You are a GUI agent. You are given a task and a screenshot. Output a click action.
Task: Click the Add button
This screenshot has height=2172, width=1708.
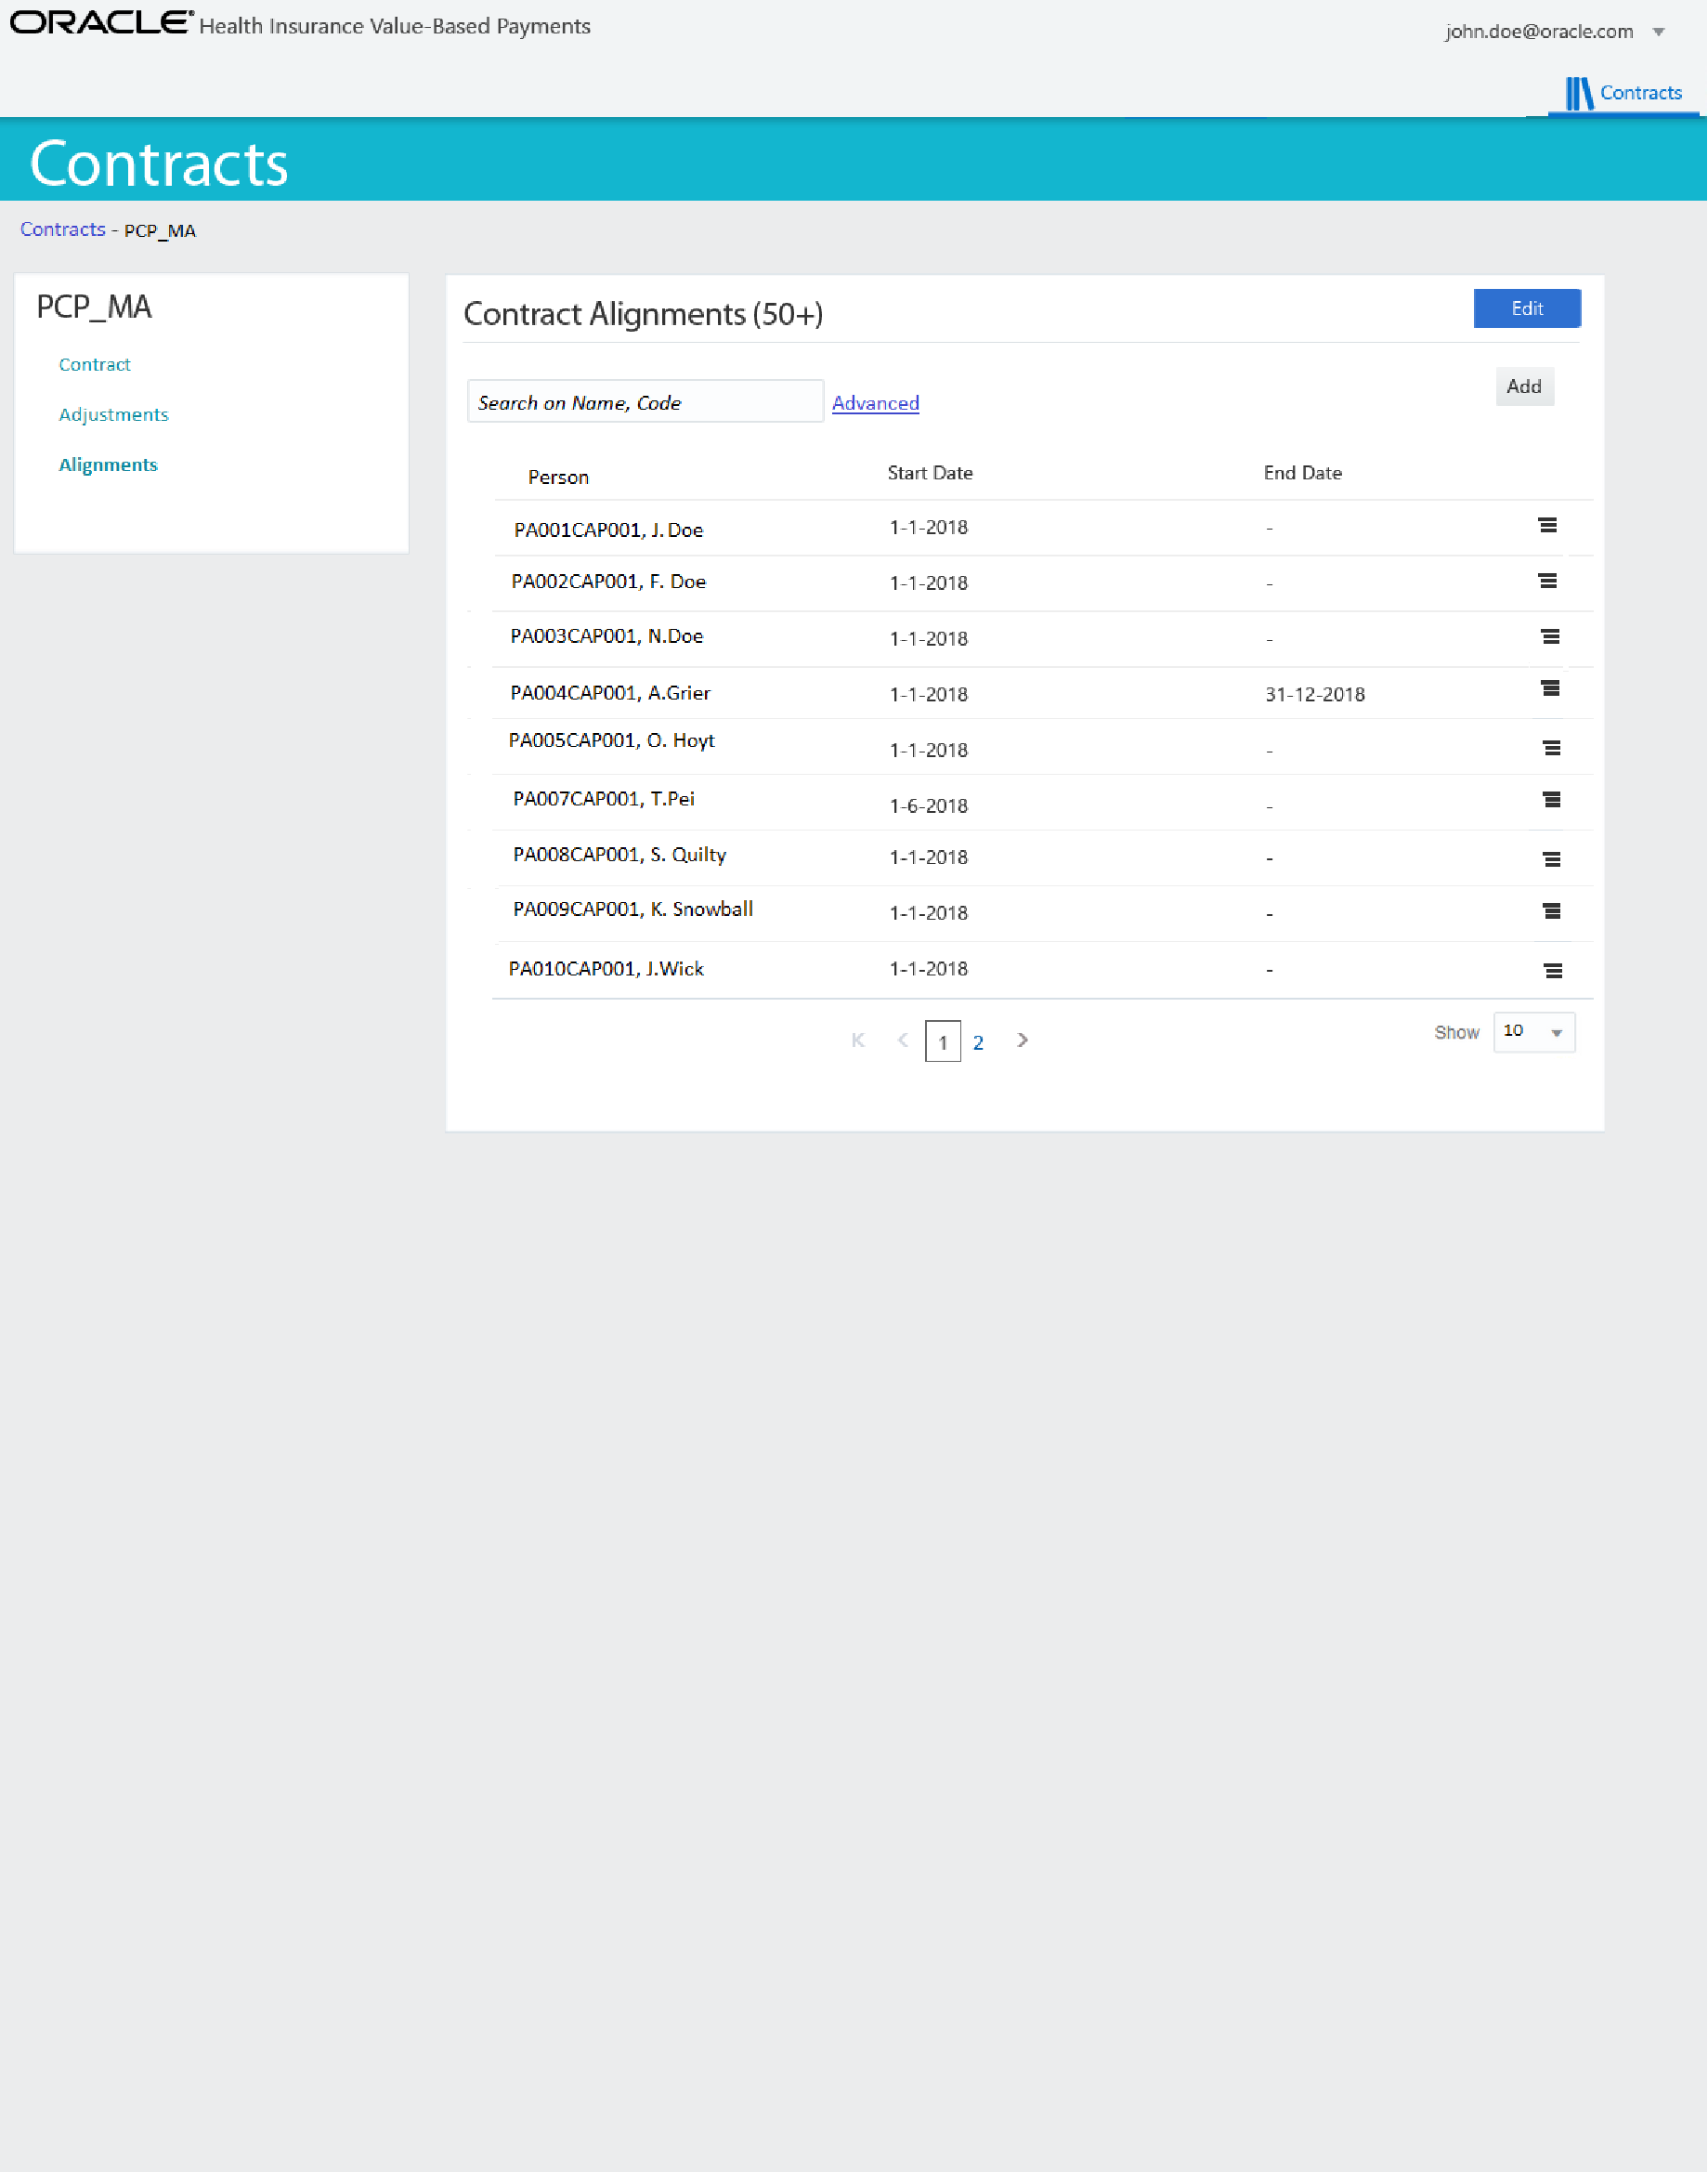pos(1523,386)
